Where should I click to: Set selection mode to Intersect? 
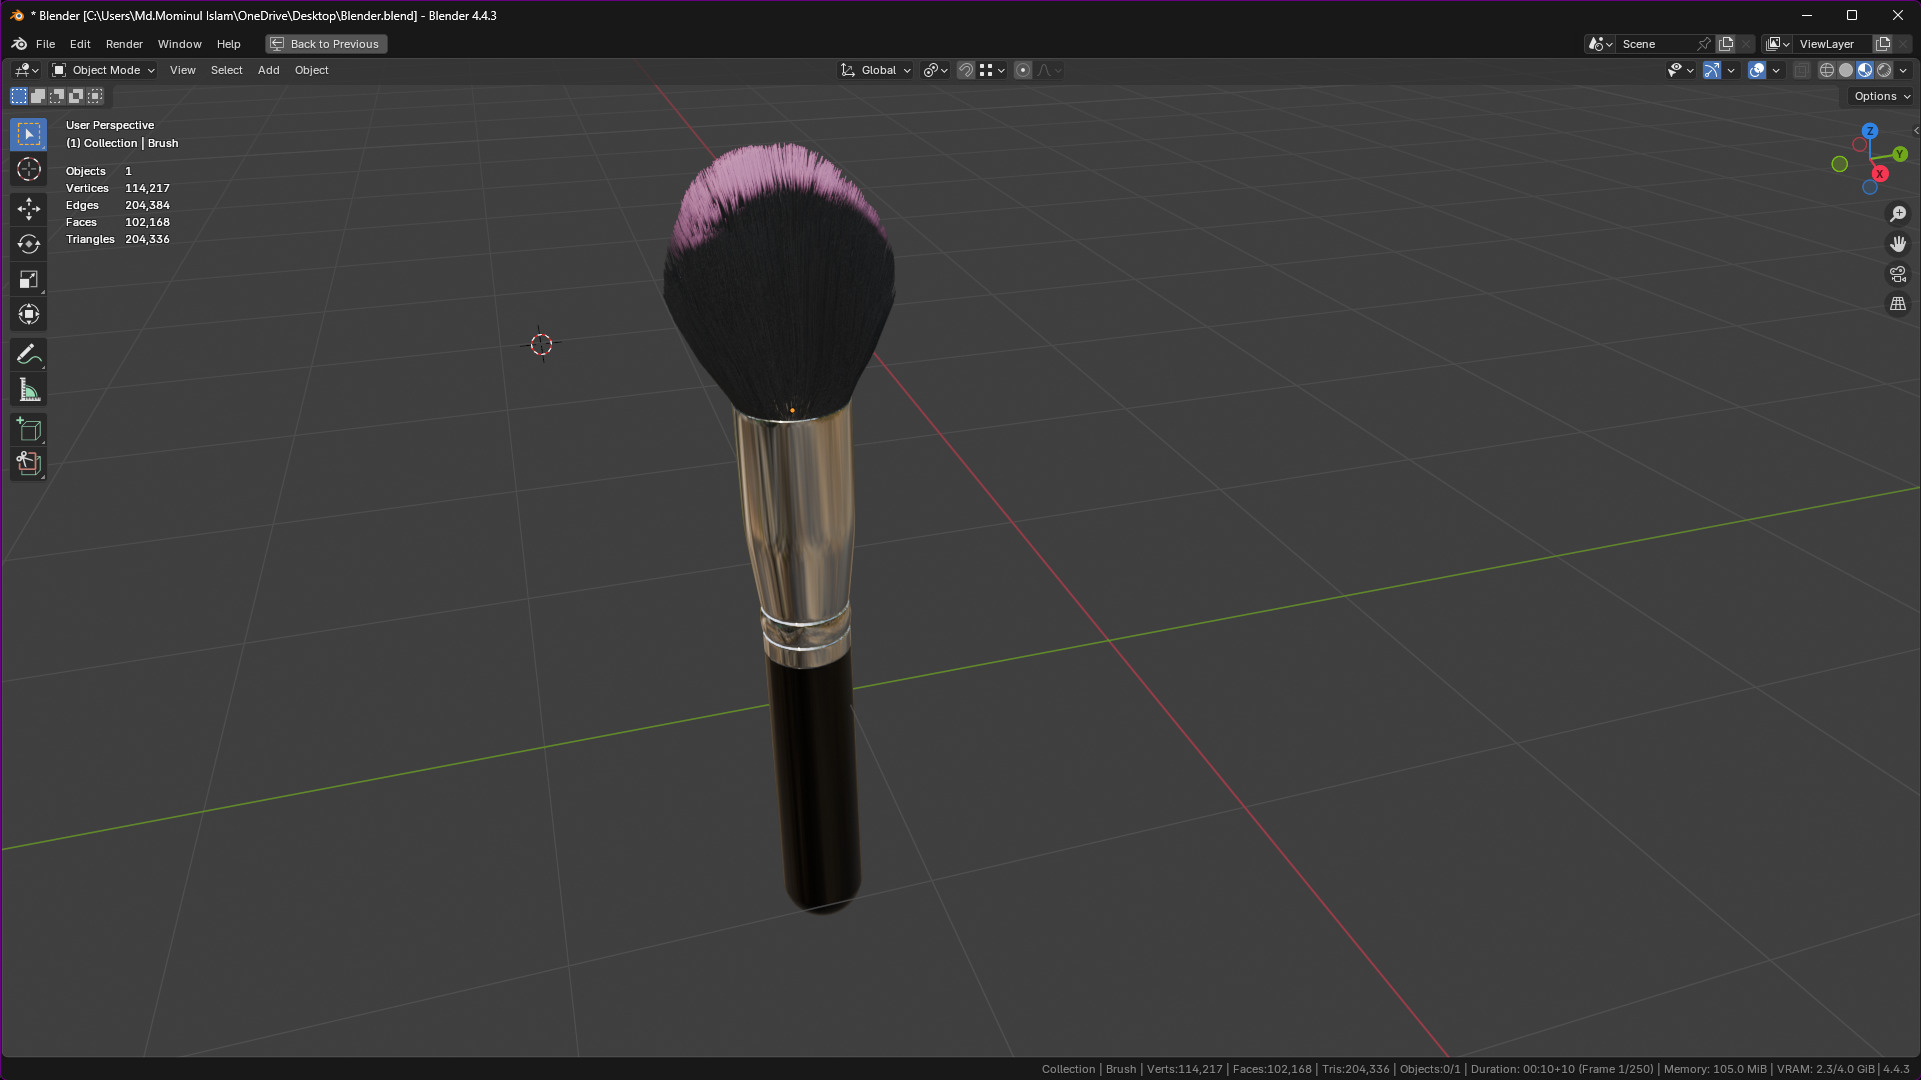point(95,96)
